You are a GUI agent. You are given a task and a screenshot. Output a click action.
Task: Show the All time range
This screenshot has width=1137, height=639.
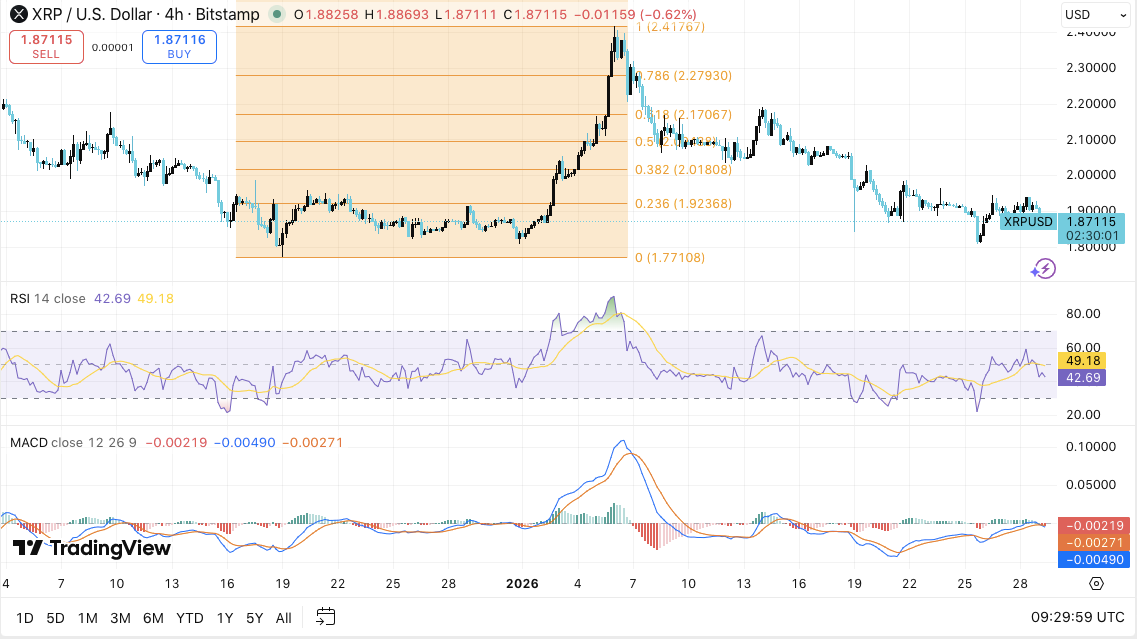point(284,618)
